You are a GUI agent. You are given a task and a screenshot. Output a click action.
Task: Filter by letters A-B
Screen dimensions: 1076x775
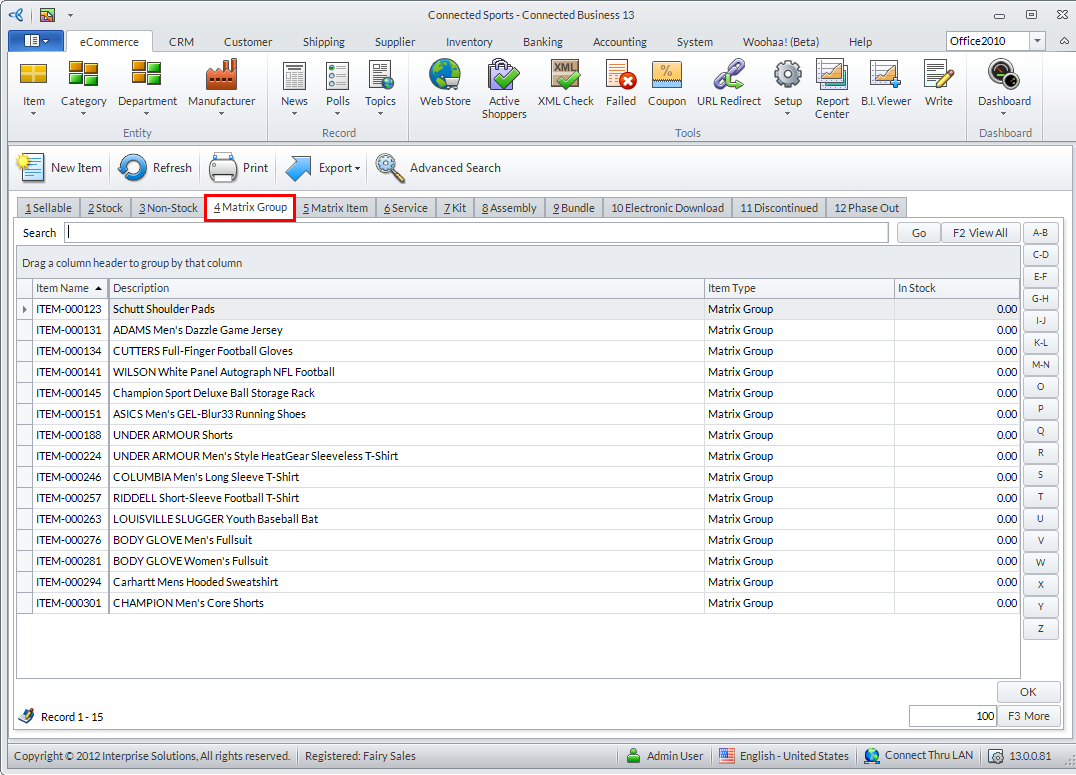tap(1040, 232)
